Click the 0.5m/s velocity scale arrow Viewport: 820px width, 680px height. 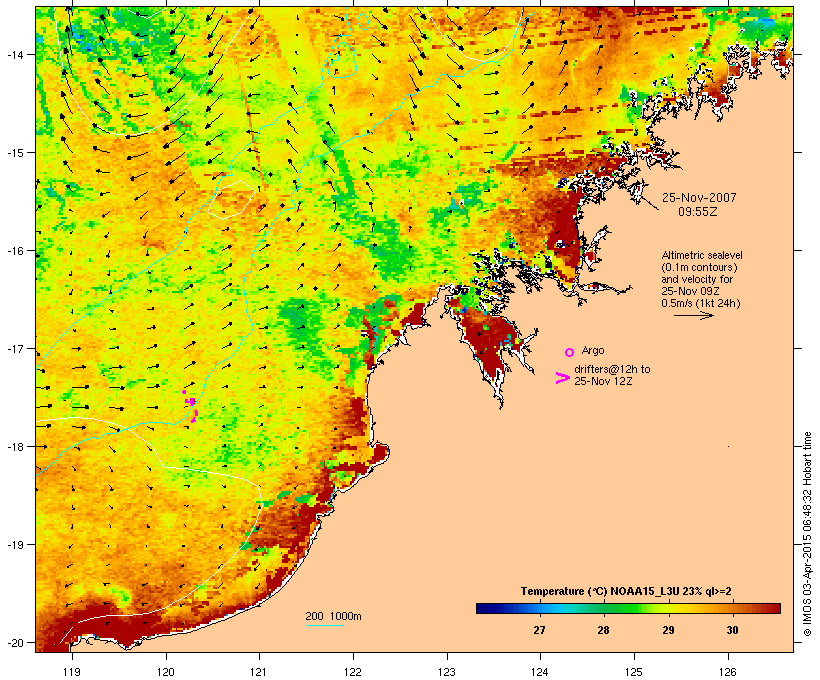tap(693, 315)
